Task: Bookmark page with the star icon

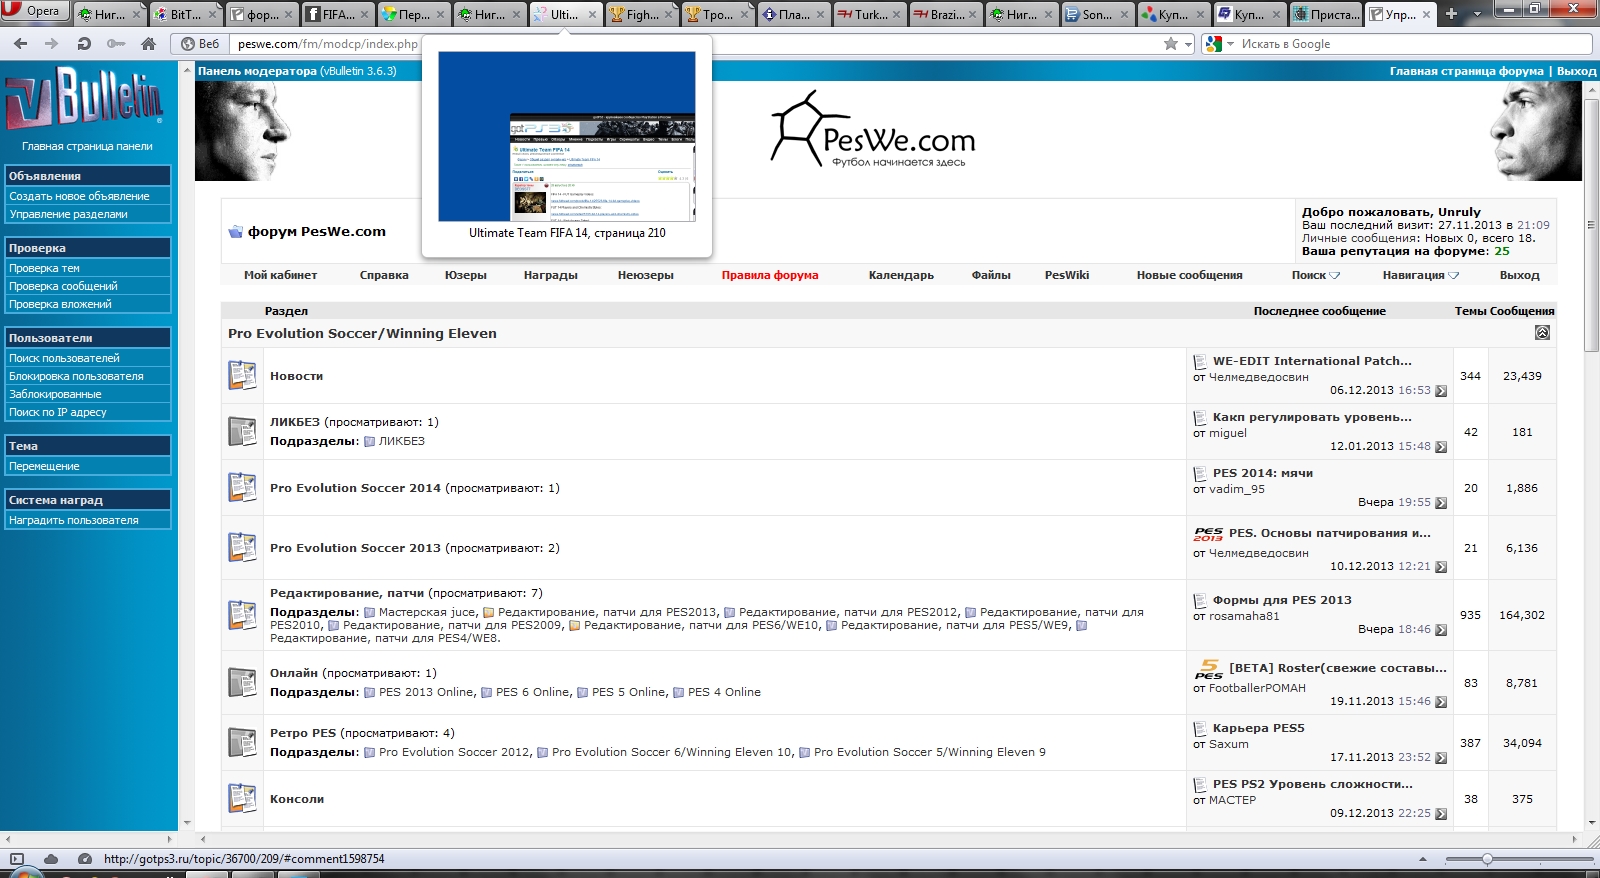Action: [1171, 44]
